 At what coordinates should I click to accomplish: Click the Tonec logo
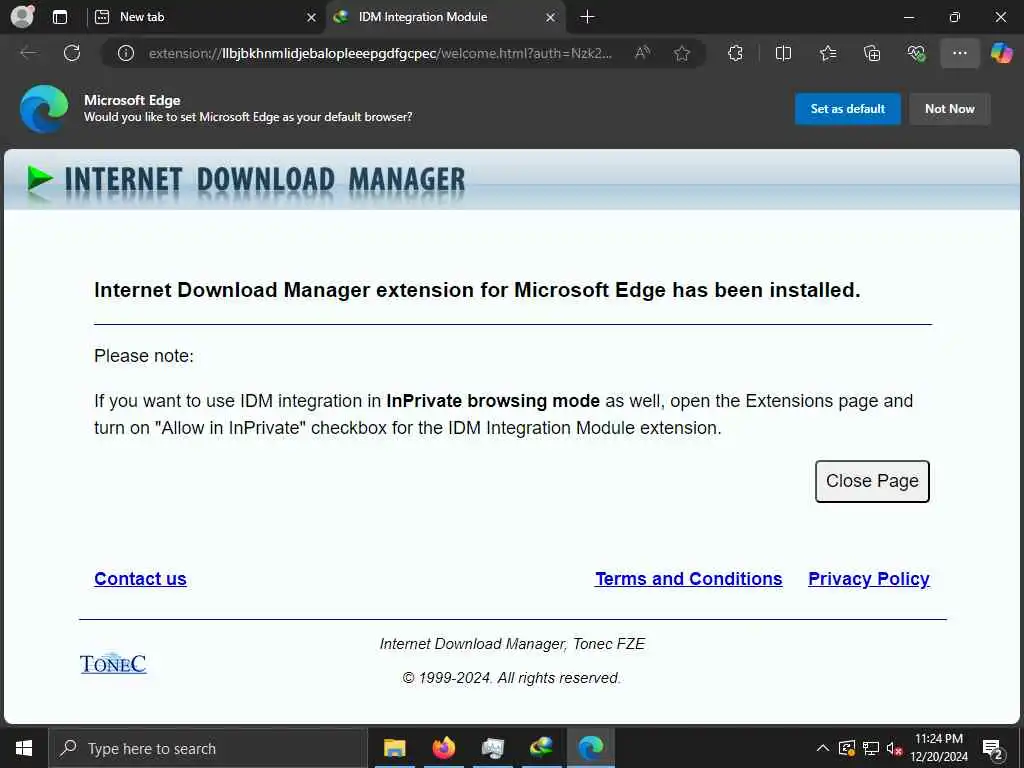point(113,663)
